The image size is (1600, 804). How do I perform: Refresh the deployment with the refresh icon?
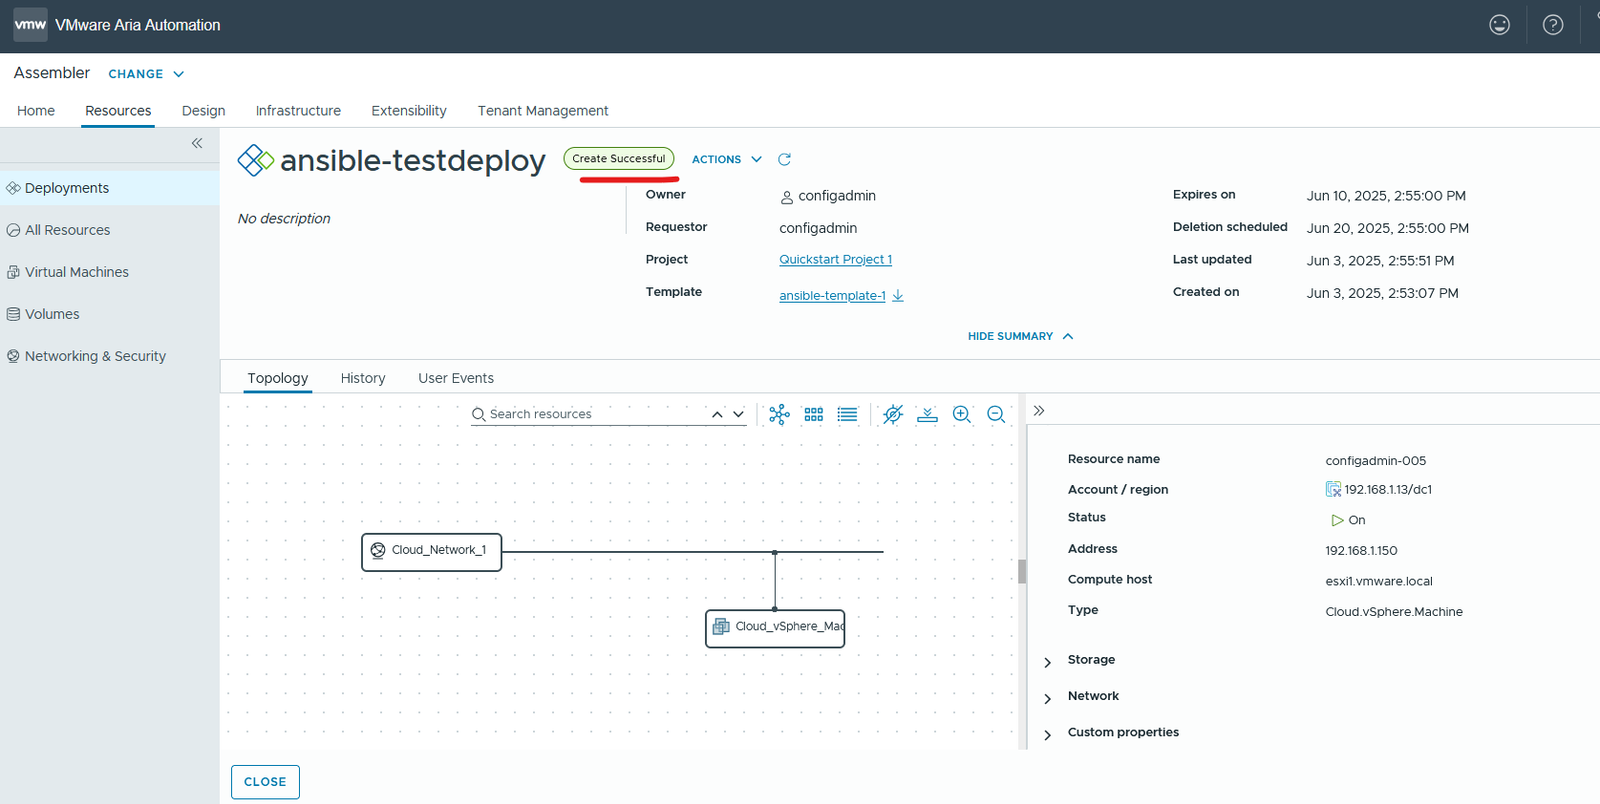pyautogui.click(x=784, y=159)
